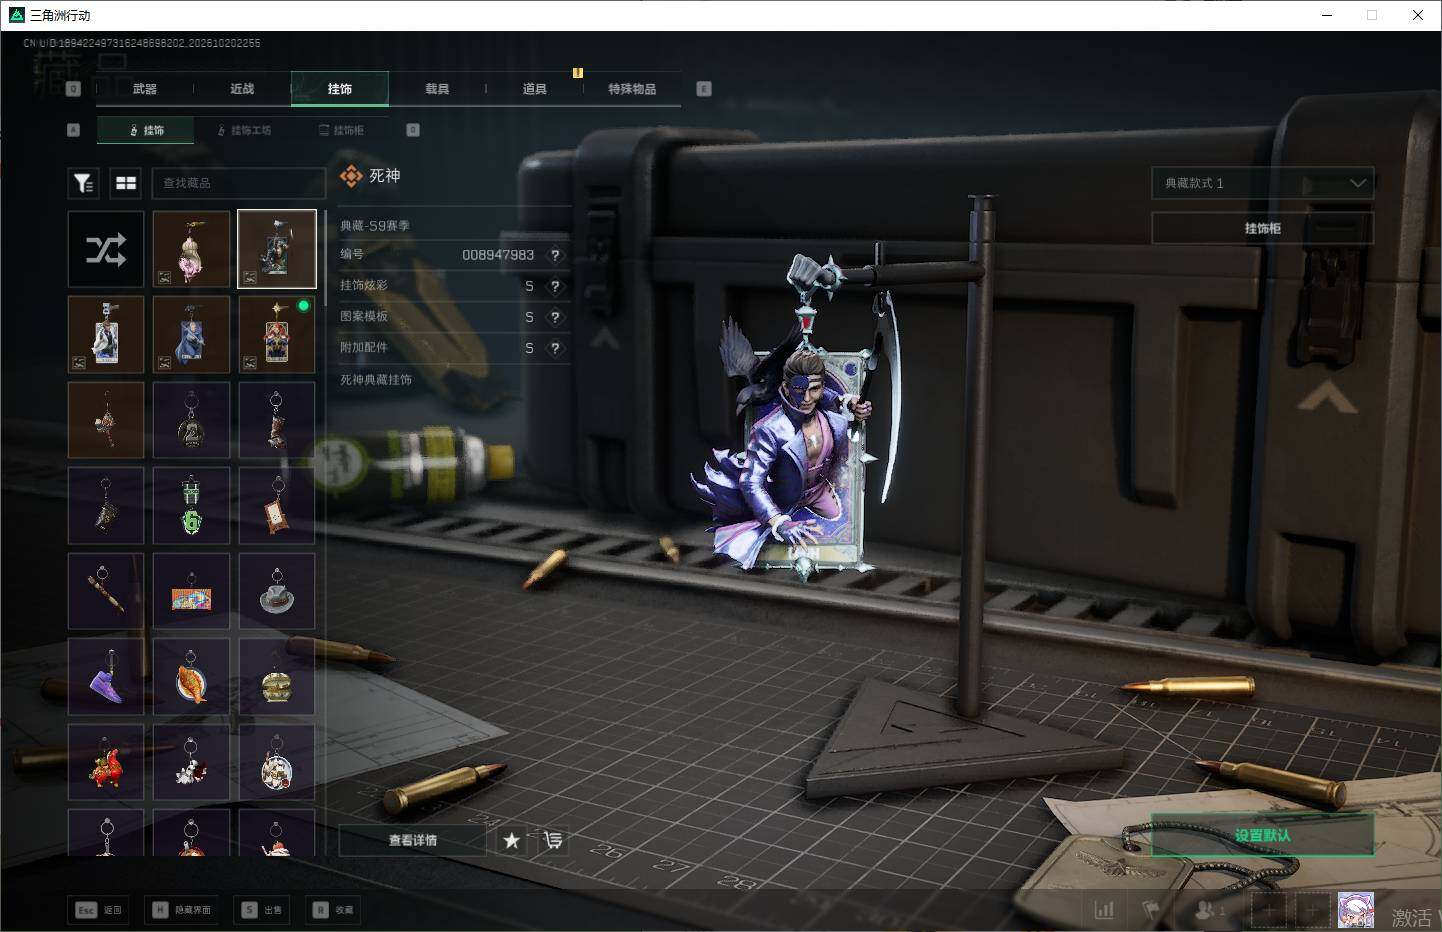The height and width of the screenshot is (932, 1442).
Task: Click the help icon beside 编号
Action: coord(555,255)
